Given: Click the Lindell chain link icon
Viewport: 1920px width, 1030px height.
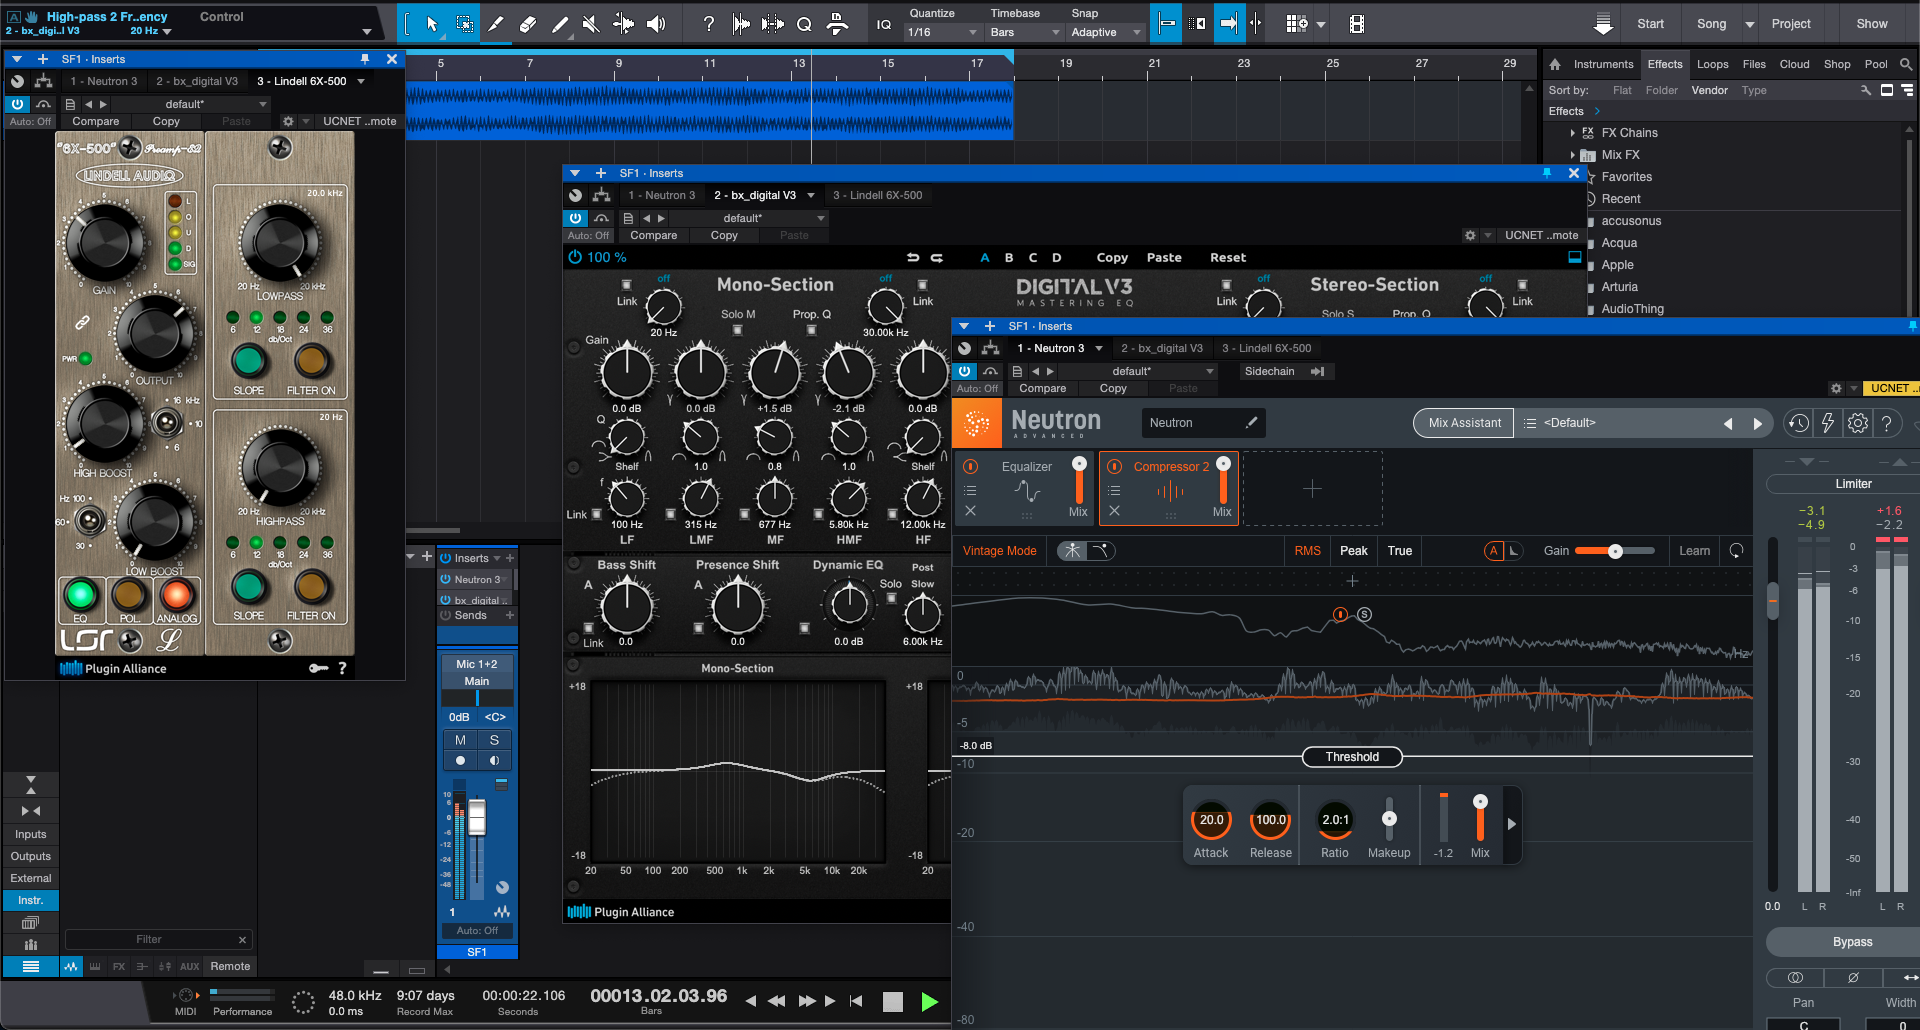Looking at the screenshot, I should point(82,322).
